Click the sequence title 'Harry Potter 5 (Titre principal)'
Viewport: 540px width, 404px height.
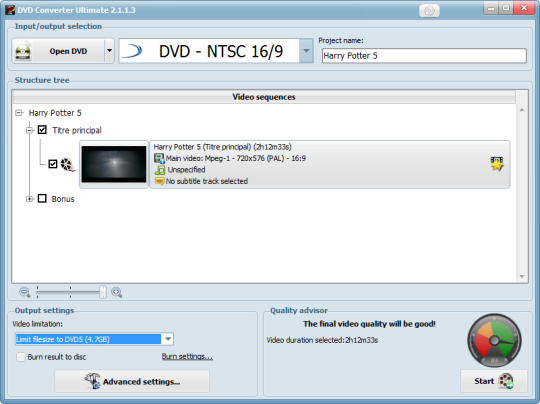pos(222,147)
